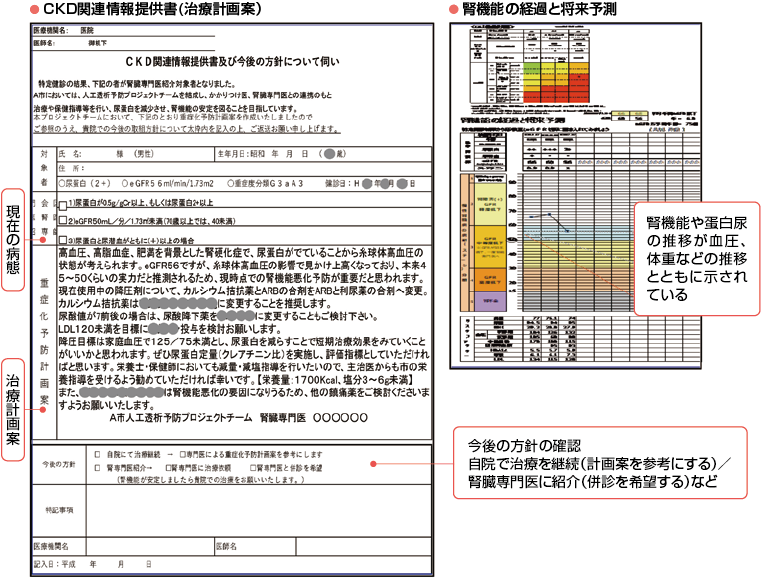Click the vertical 重症化予防計画案 column label

(44, 341)
